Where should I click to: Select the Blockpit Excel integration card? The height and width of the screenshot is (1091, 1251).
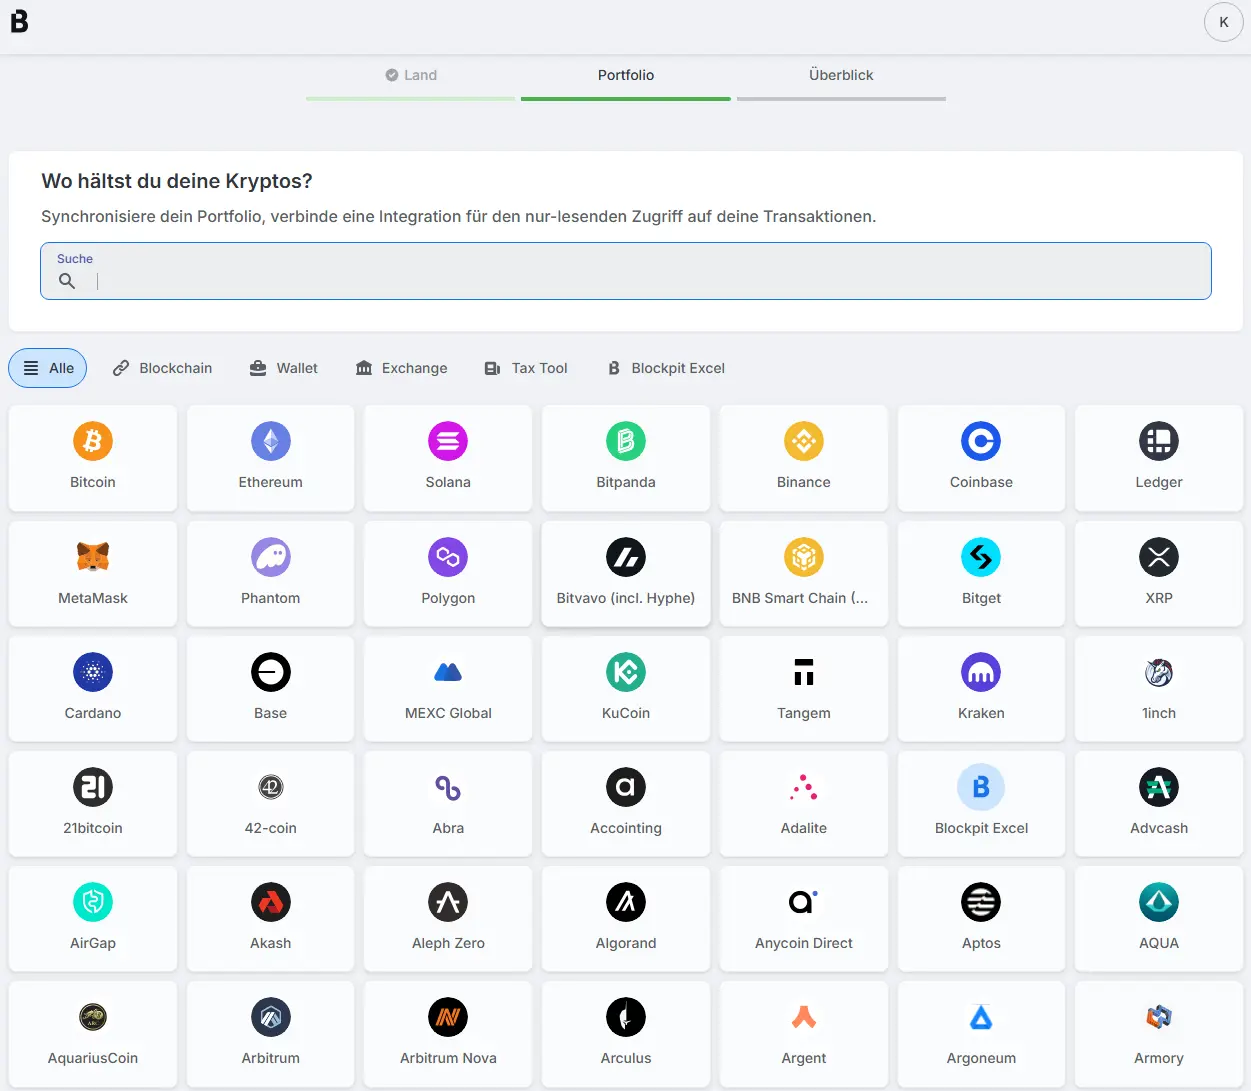pyautogui.click(x=981, y=804)
